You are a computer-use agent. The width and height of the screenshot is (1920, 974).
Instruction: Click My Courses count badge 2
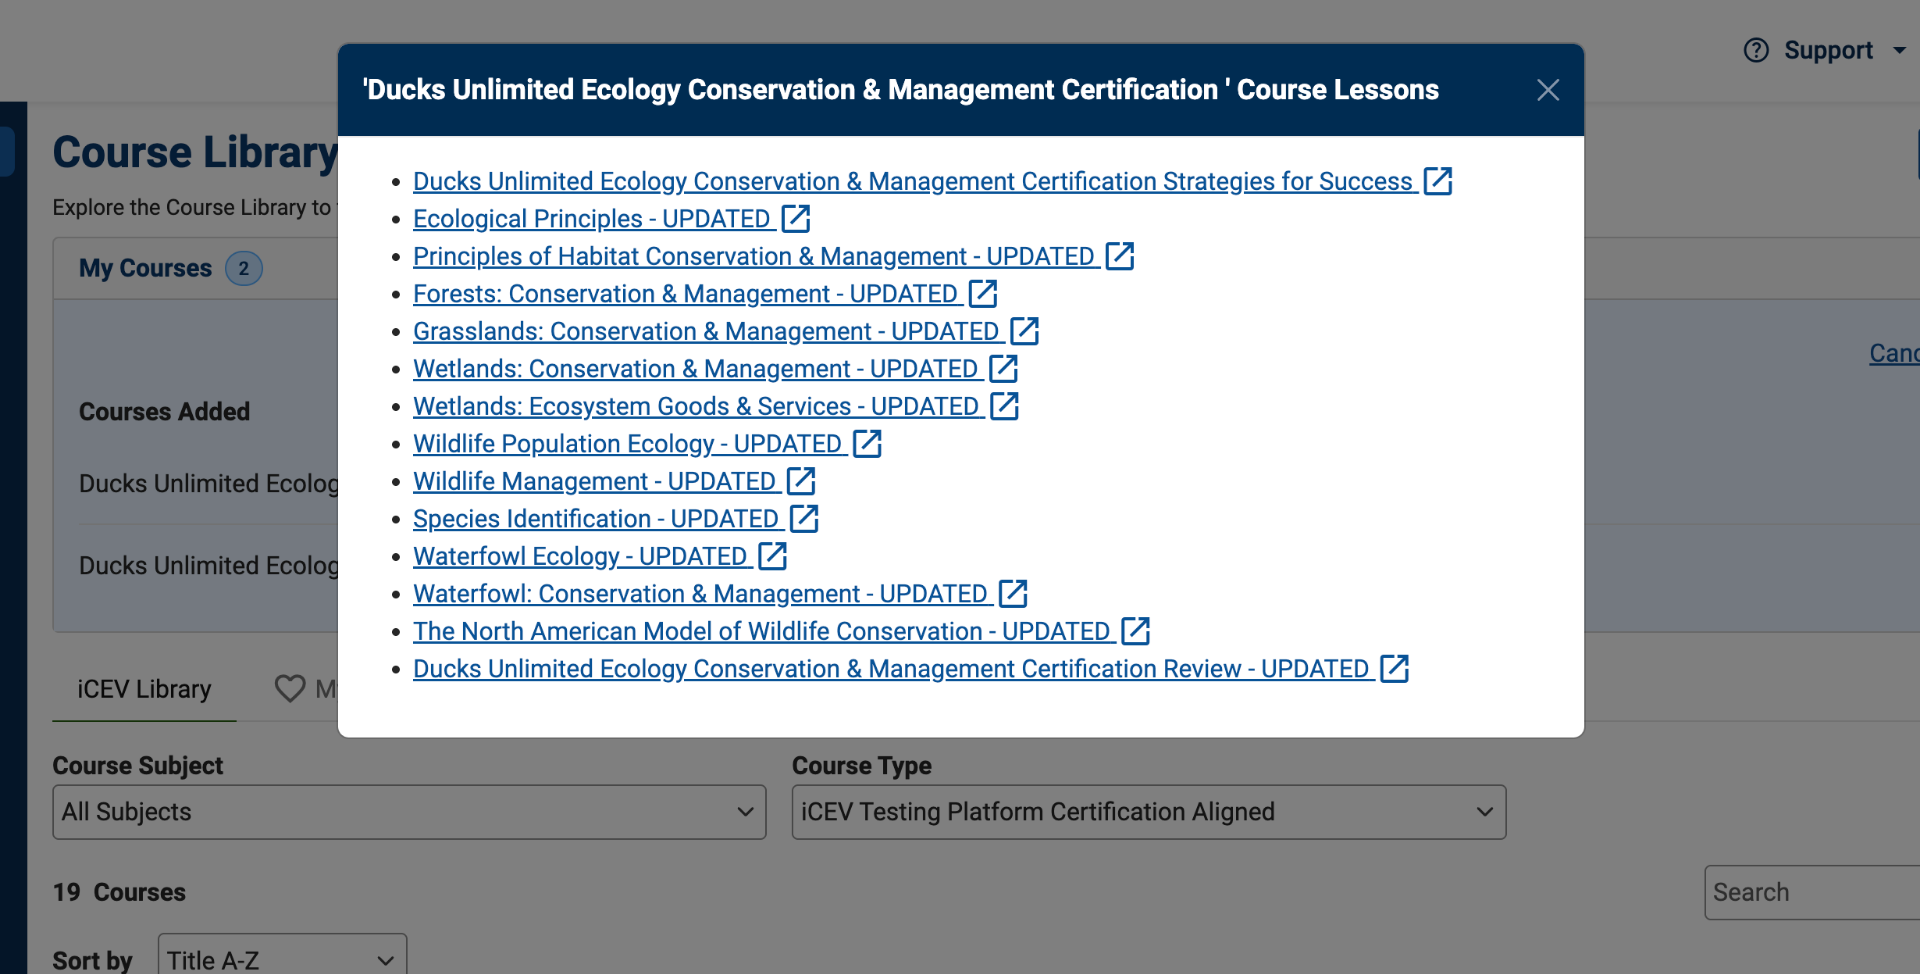243,268
